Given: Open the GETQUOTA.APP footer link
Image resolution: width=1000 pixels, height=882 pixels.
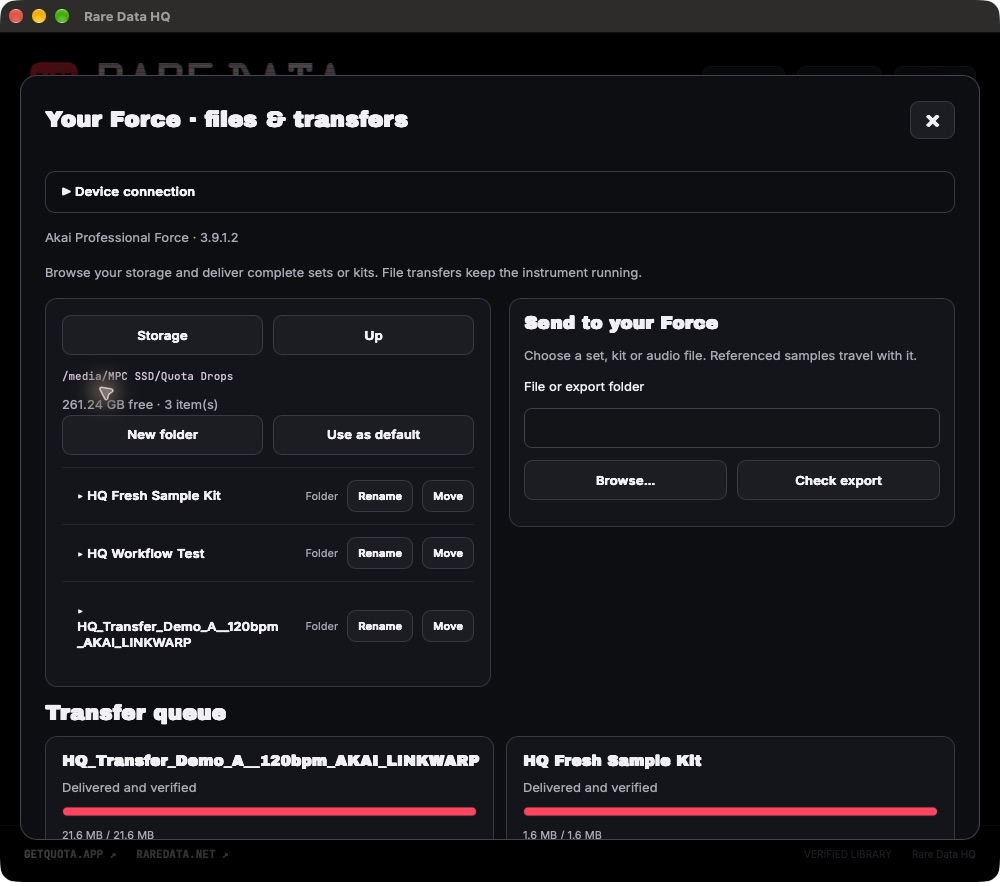Looking at the screenshot, I should 70,854.
